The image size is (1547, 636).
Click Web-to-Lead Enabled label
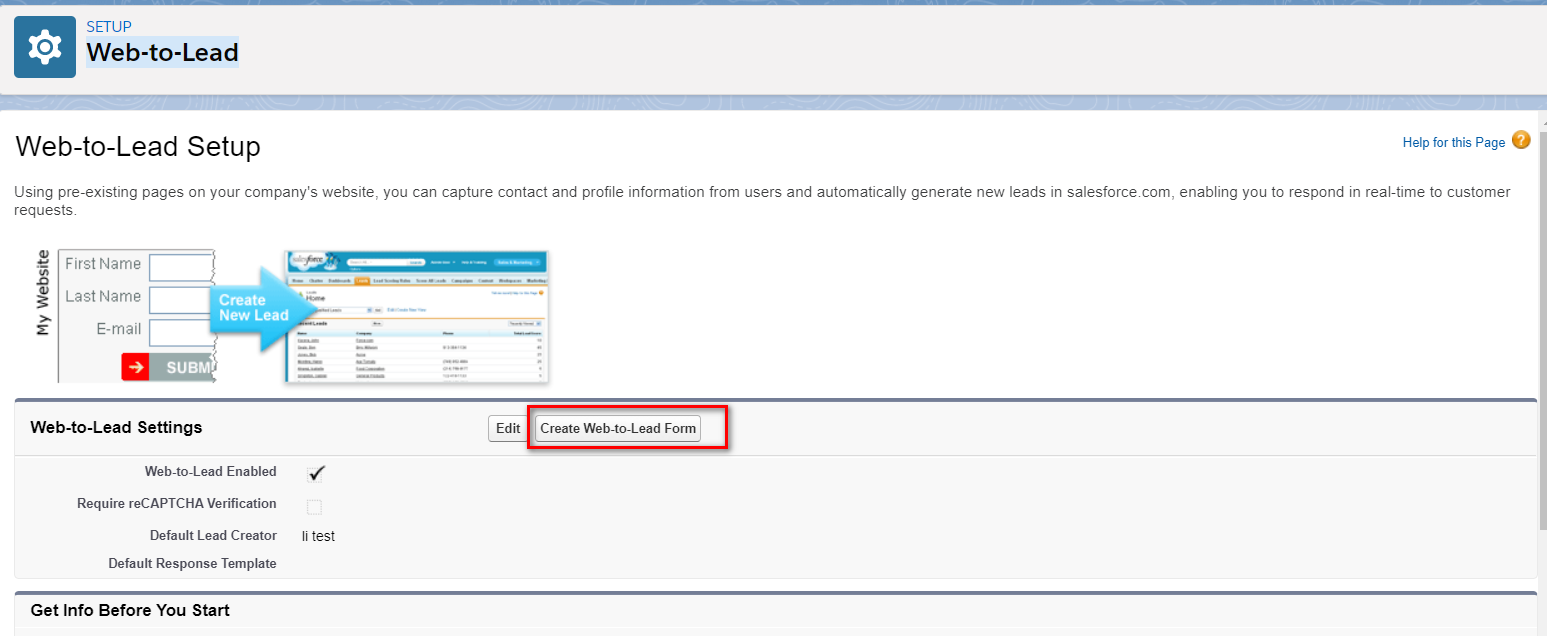coord(211,471)
